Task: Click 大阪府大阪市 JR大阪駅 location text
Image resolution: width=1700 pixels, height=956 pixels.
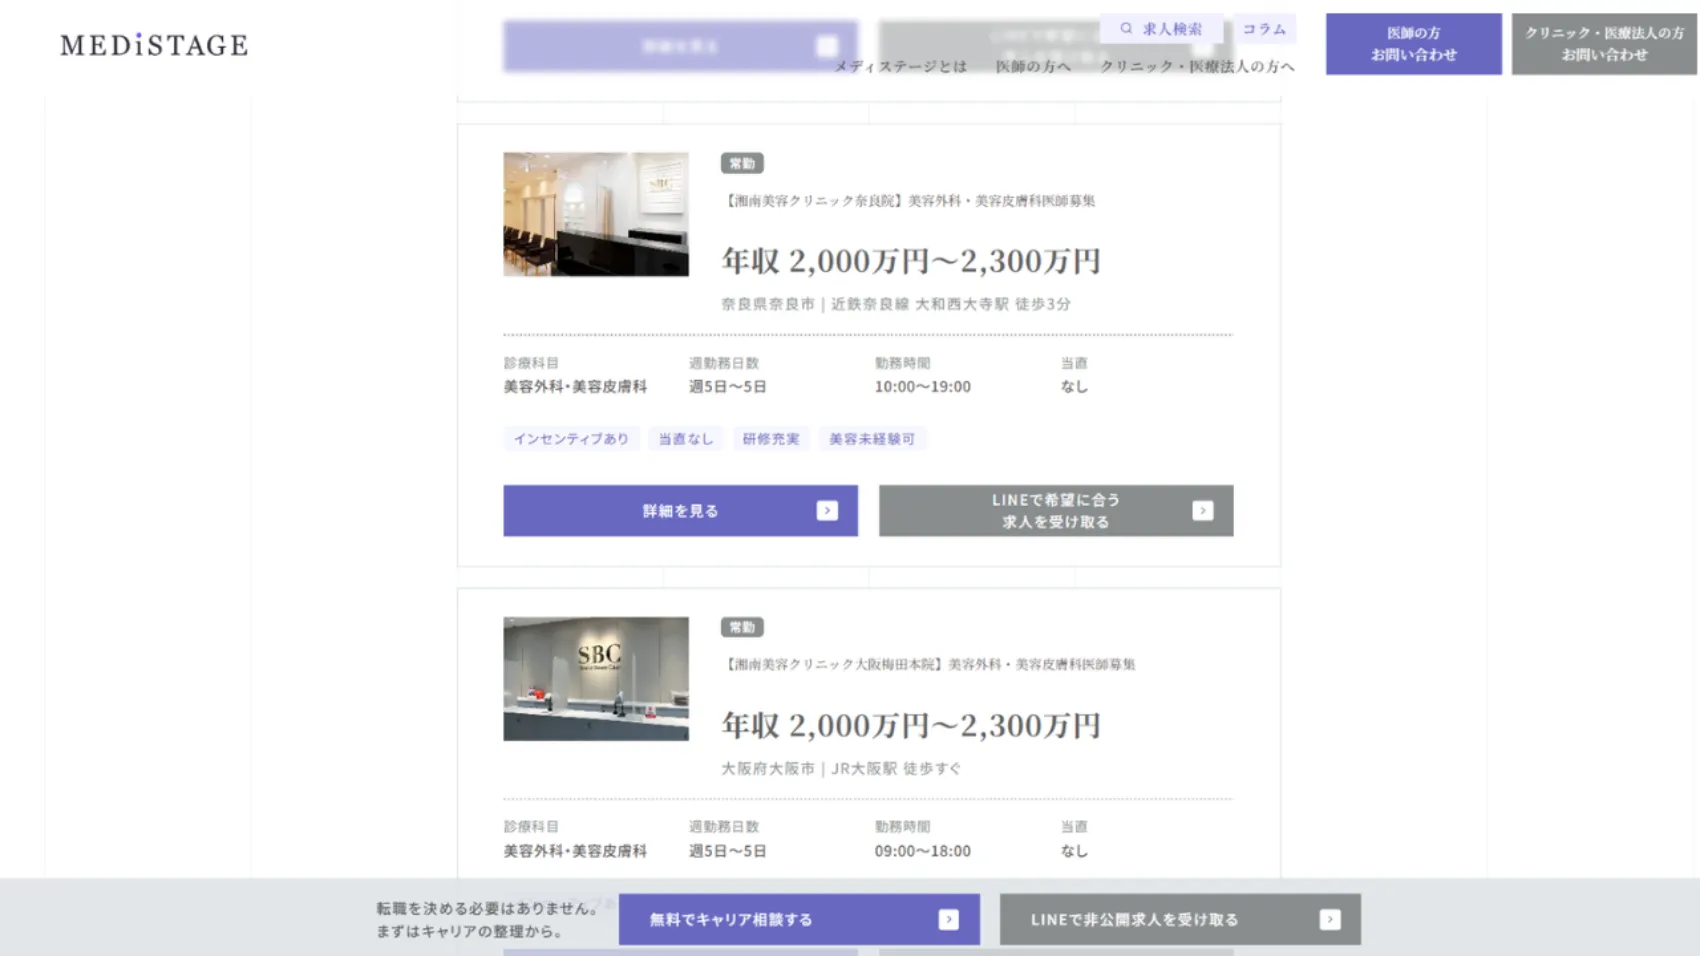Action: [841, 768]
